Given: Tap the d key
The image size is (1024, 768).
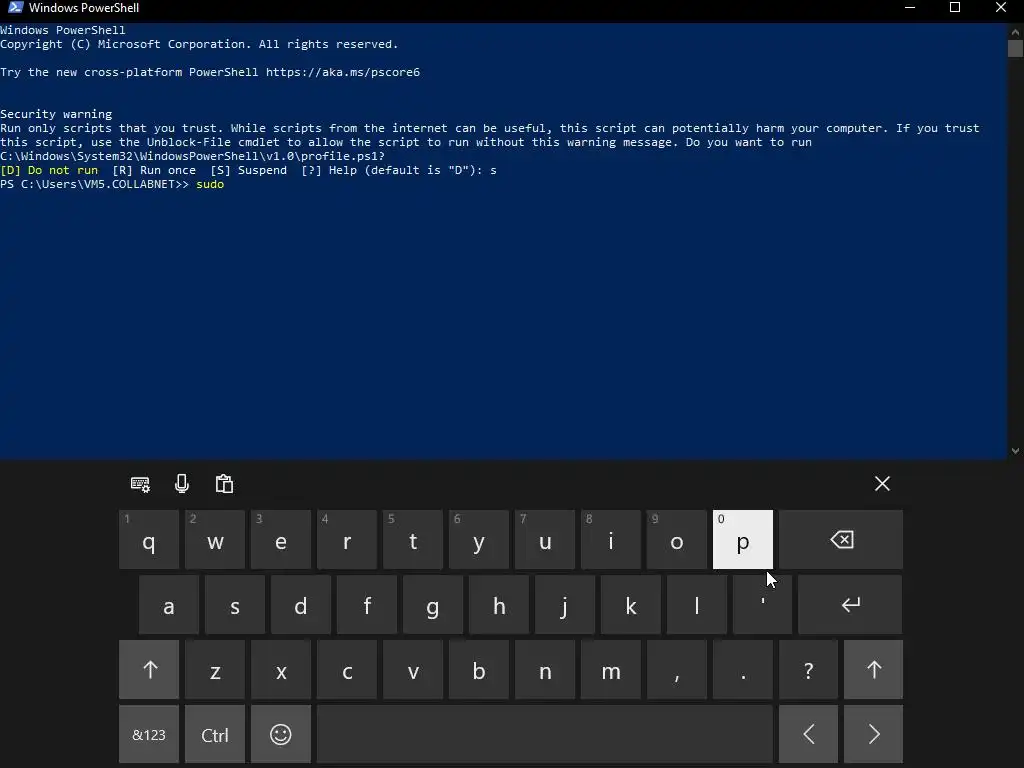Looking at the screenshot, I should pos(300,605).
